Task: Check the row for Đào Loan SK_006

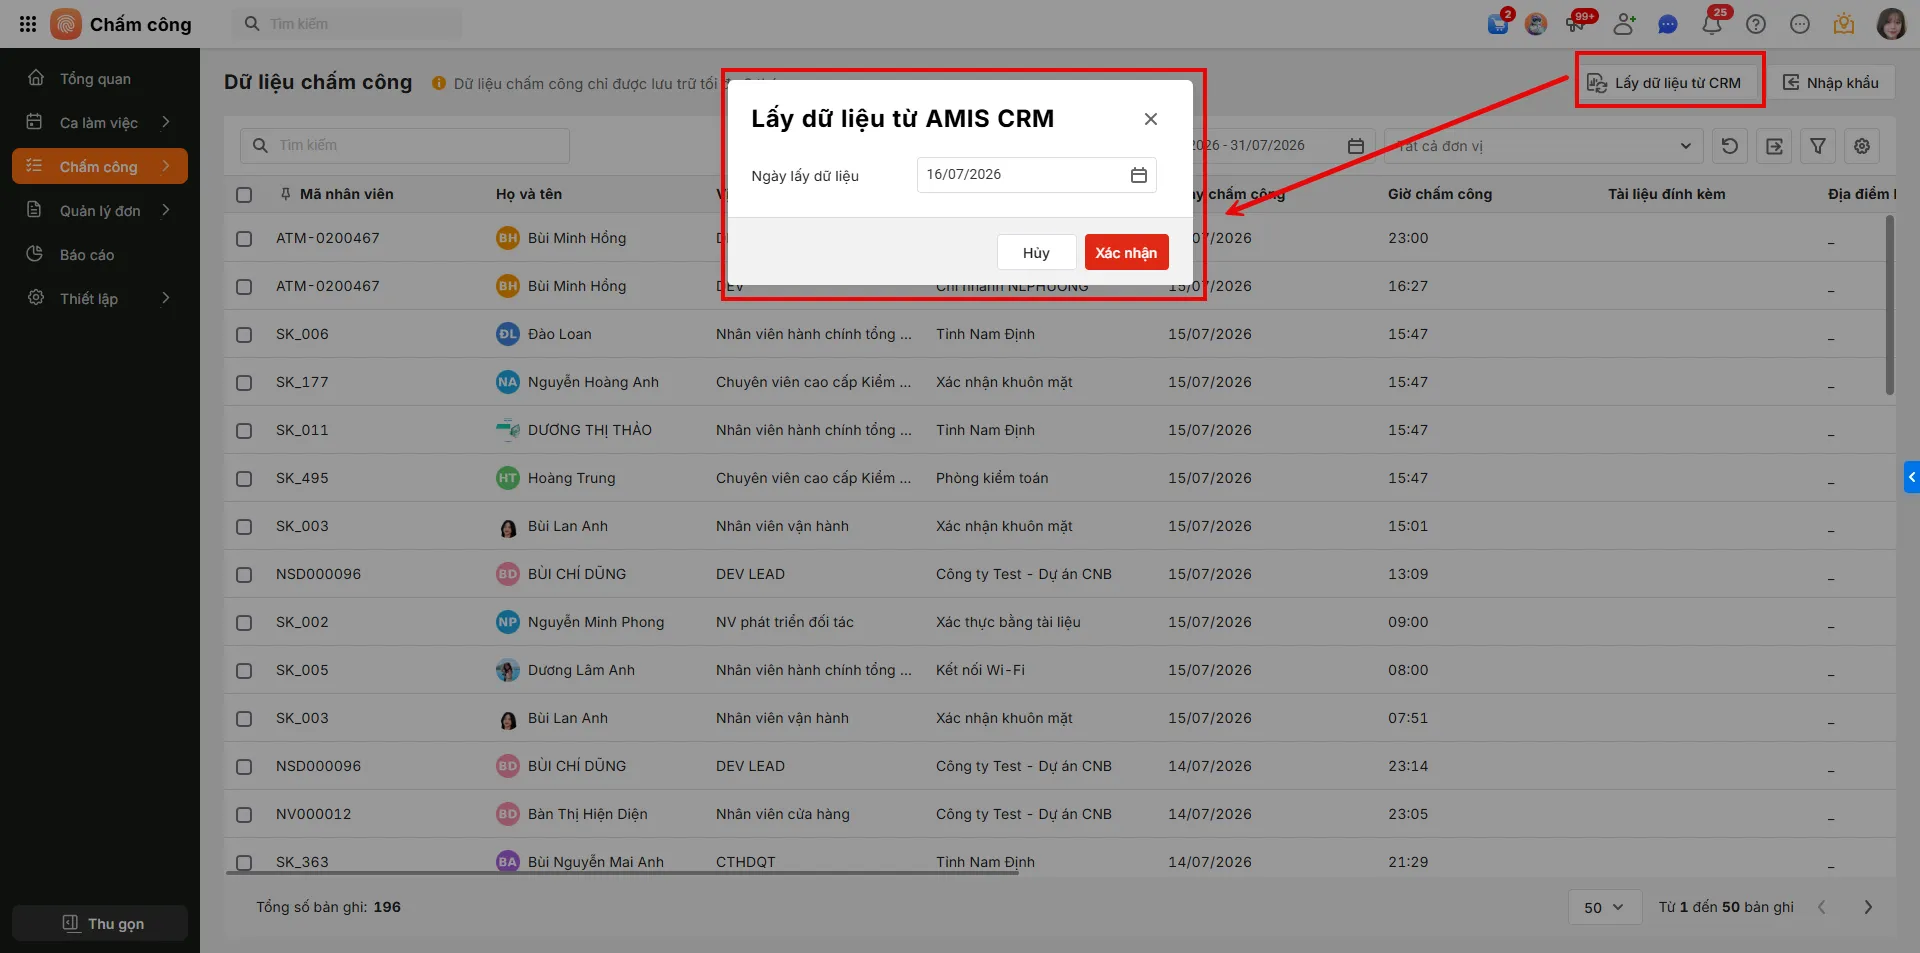Action: tap(244, 334)
